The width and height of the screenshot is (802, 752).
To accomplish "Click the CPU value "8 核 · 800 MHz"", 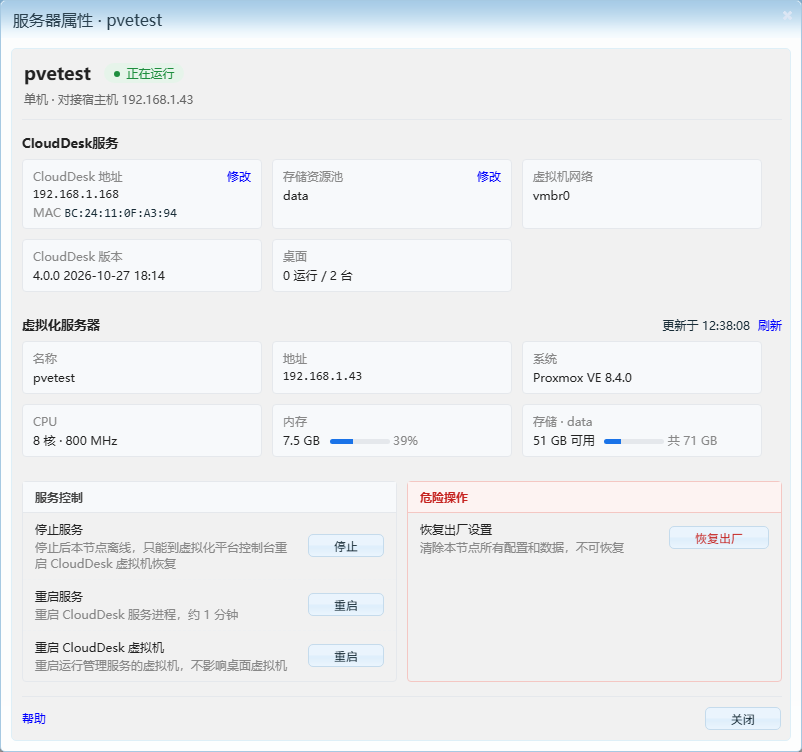I will pyautogui.click(x=75, y=441).
